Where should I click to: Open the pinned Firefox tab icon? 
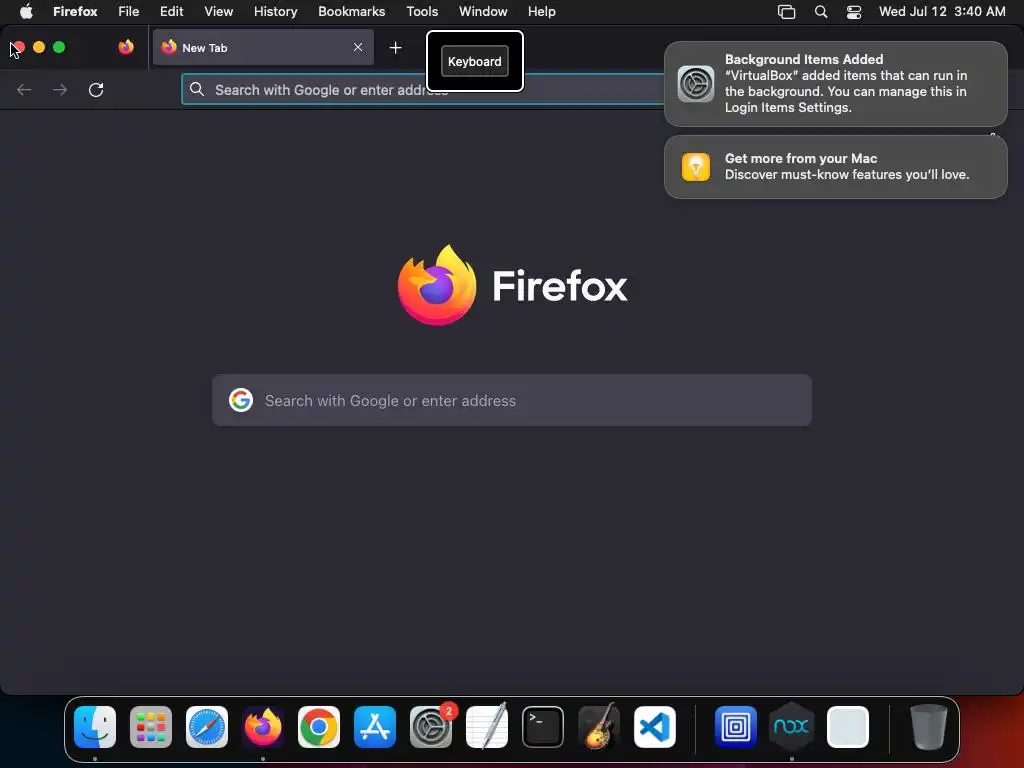[x=126, y=47]
